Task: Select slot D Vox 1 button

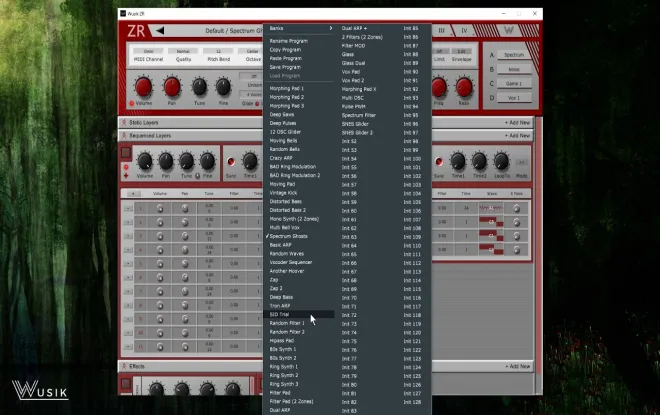Action: (514, 98)
